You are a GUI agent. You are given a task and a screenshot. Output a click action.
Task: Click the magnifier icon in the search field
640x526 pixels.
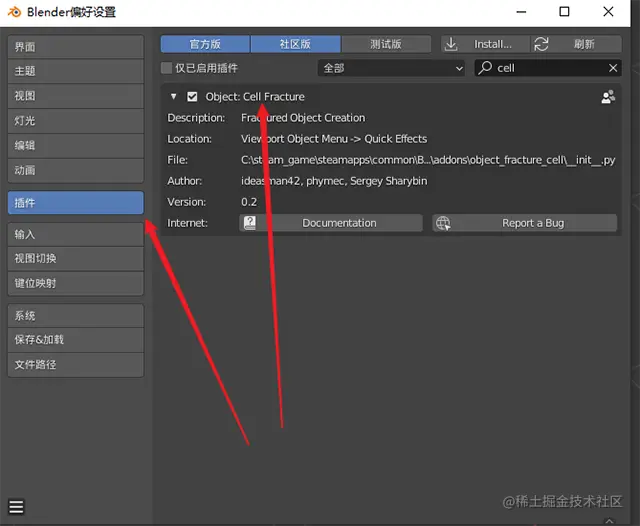pos(485,68)
